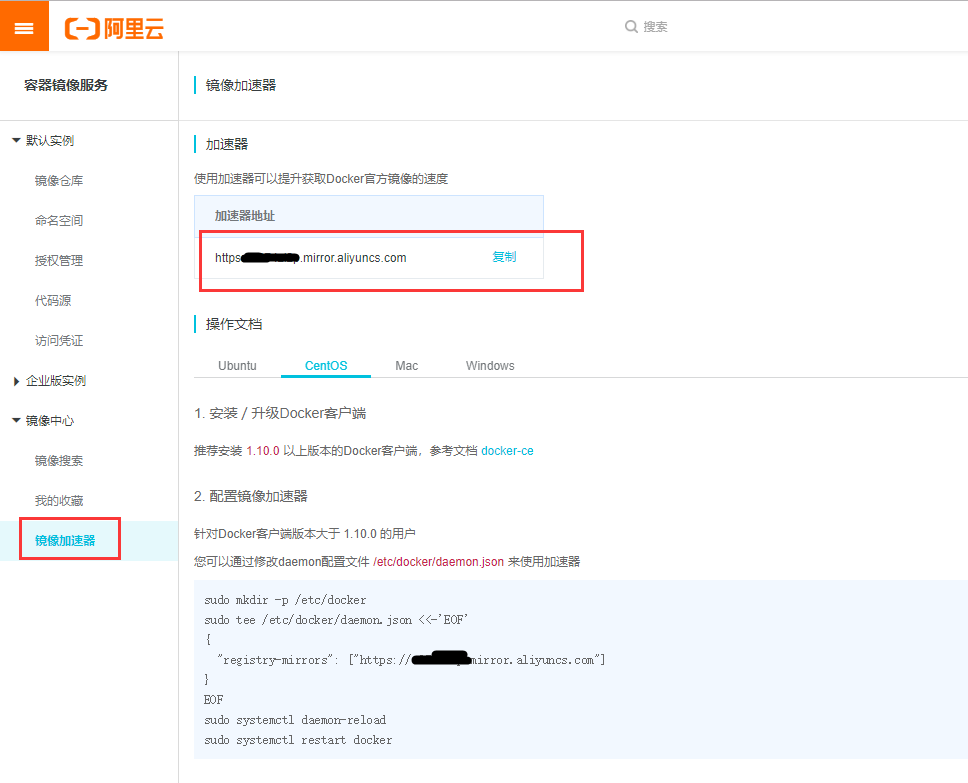Open 我的收藏 in sidebar
The width and height of the screenshot is (968, 783).
pos(59,501)
